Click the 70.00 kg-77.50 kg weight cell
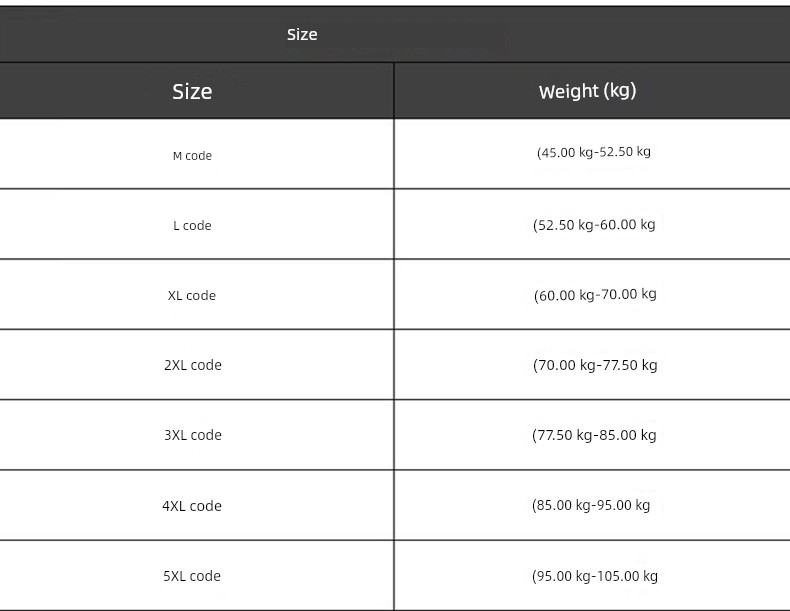Image resolution: width=790 pixels, height=611 pixels. point(595,365)
